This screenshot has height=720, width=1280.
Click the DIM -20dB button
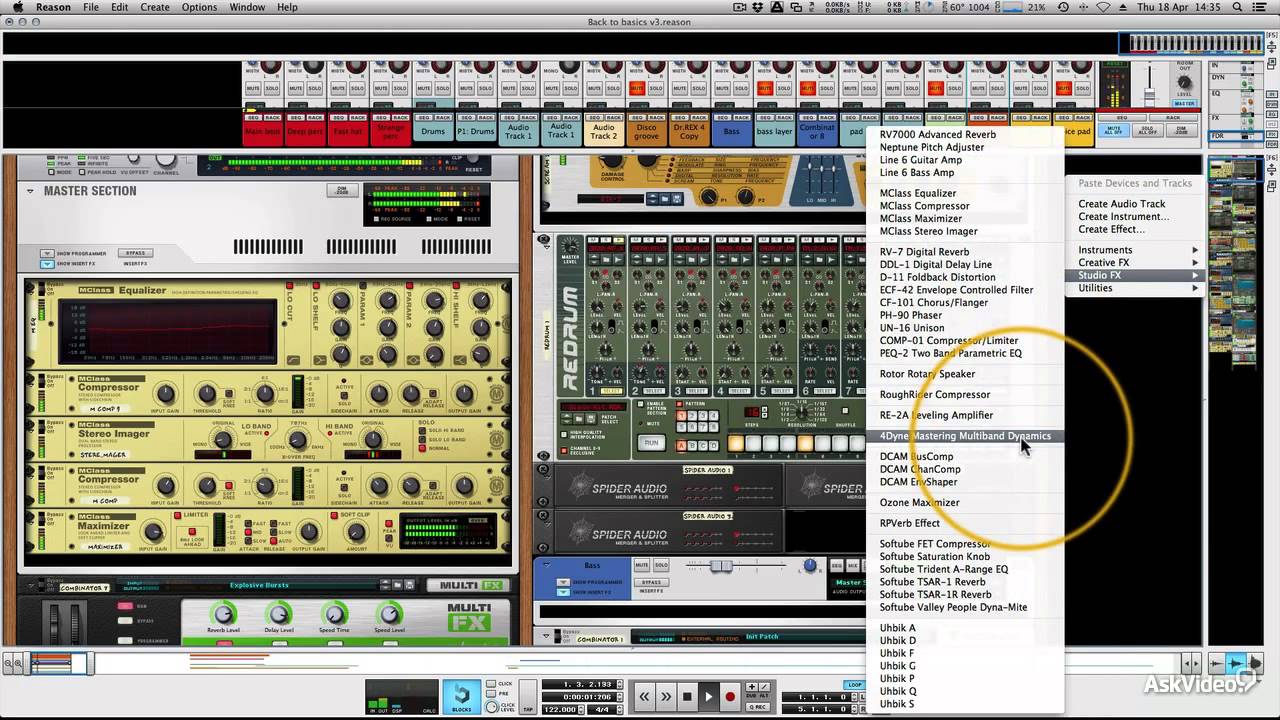(342, 190)
